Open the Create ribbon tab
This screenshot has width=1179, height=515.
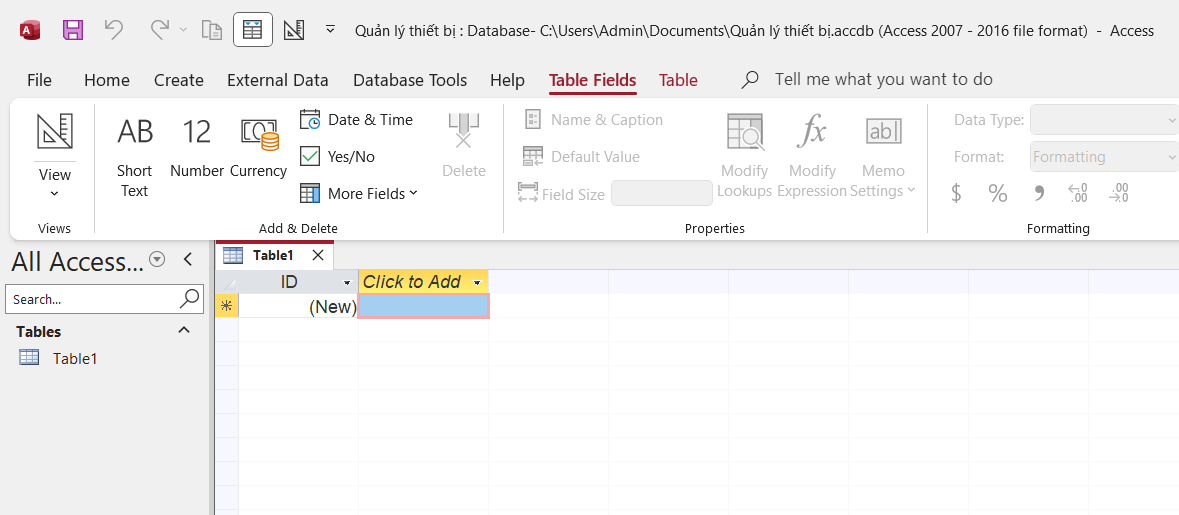click(179, 80)
